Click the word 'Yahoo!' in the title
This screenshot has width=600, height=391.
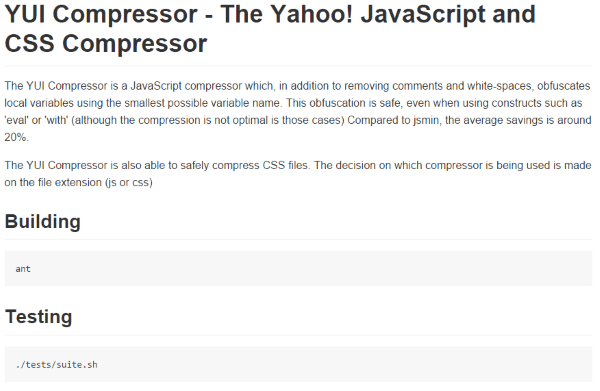coord(311,15)
